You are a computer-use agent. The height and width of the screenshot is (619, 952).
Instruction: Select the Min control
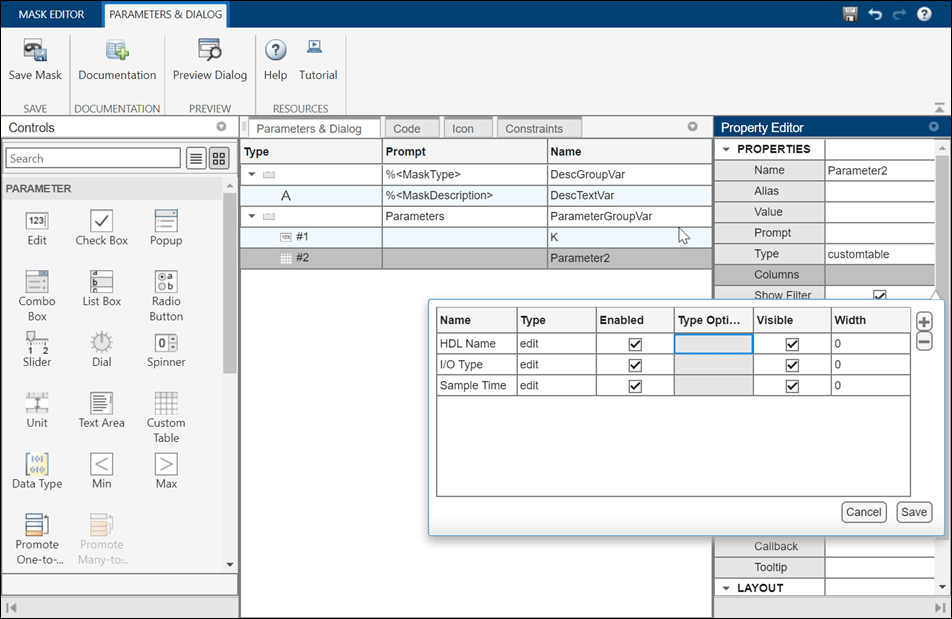click(x=101, y=471)
